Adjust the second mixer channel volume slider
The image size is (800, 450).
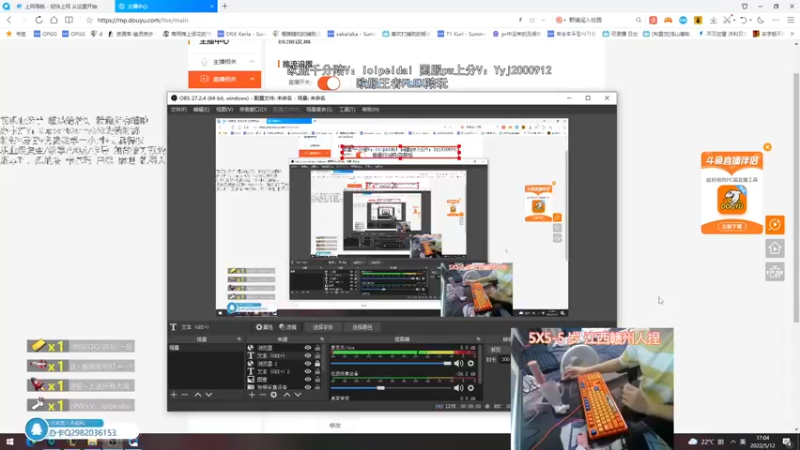[x=391, y=388]
